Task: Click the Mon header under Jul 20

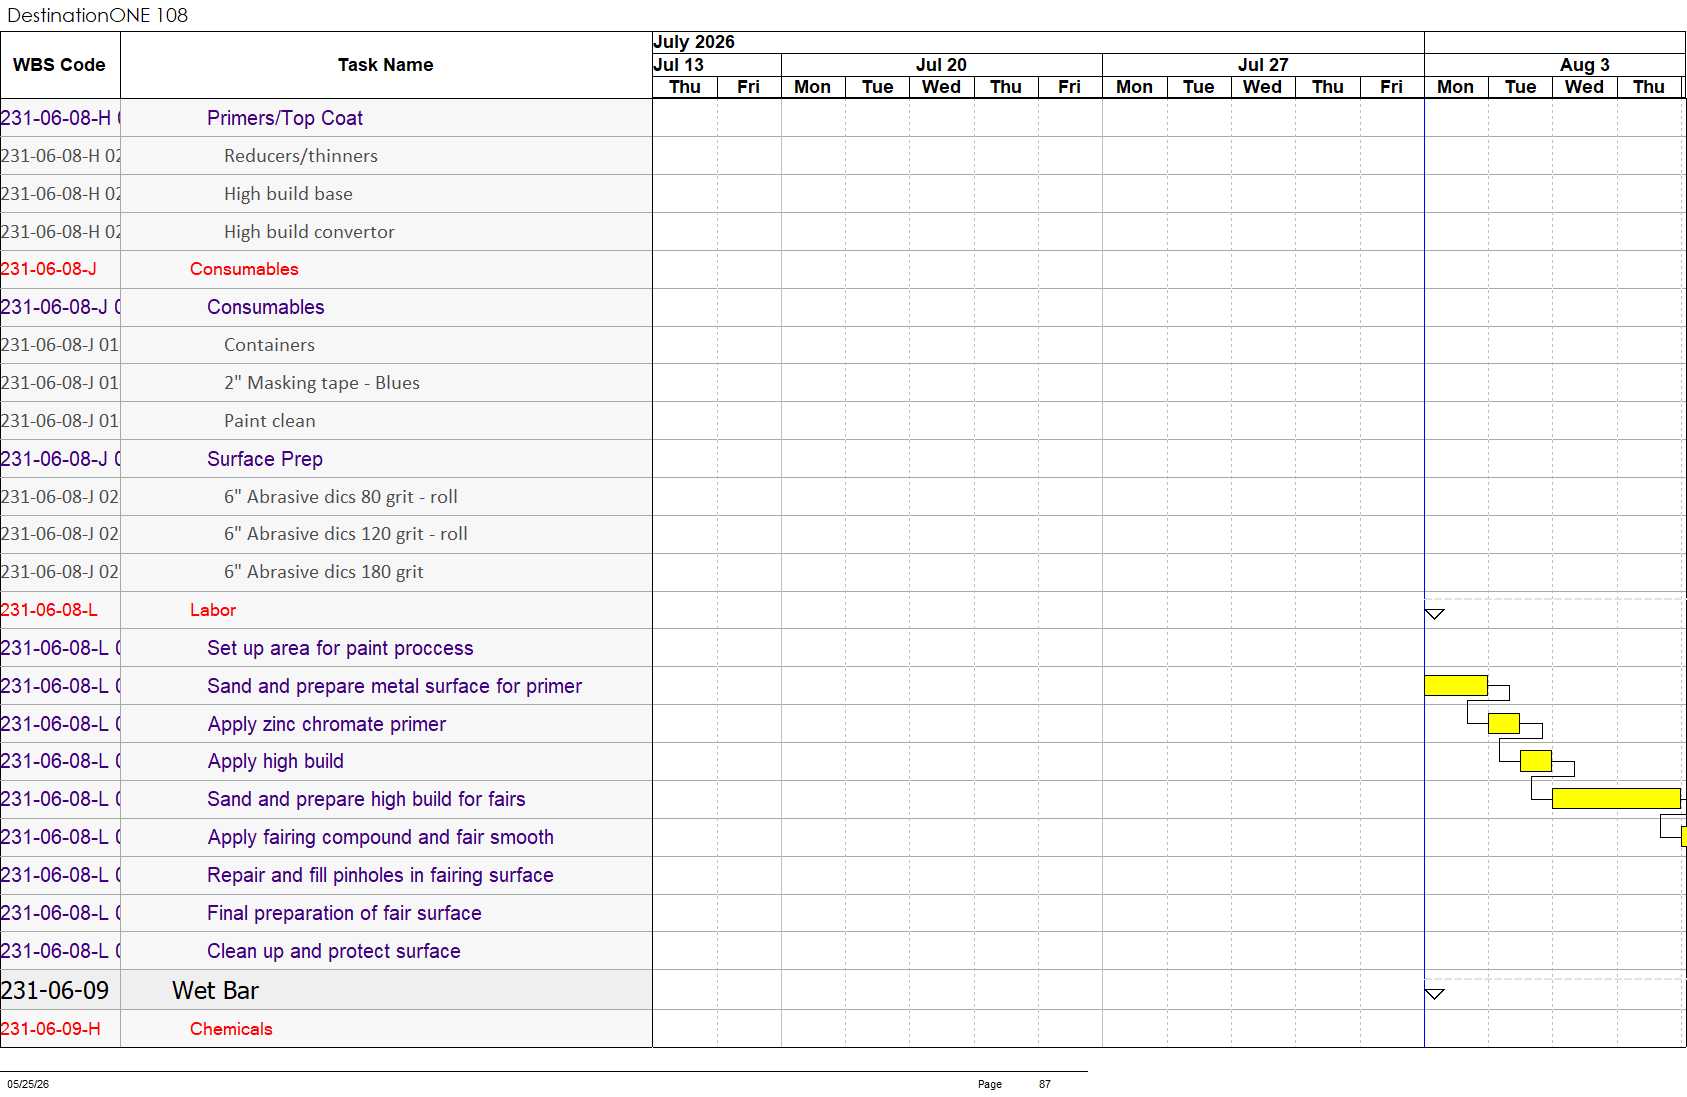Action: pos(813,87)
